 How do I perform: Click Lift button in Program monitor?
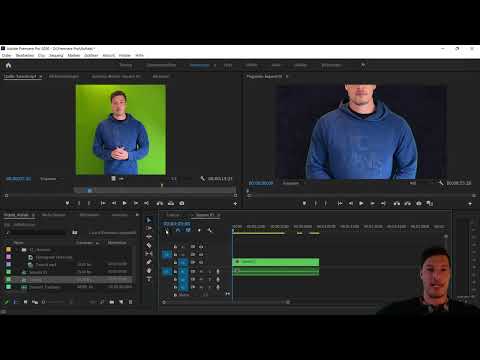396,203
